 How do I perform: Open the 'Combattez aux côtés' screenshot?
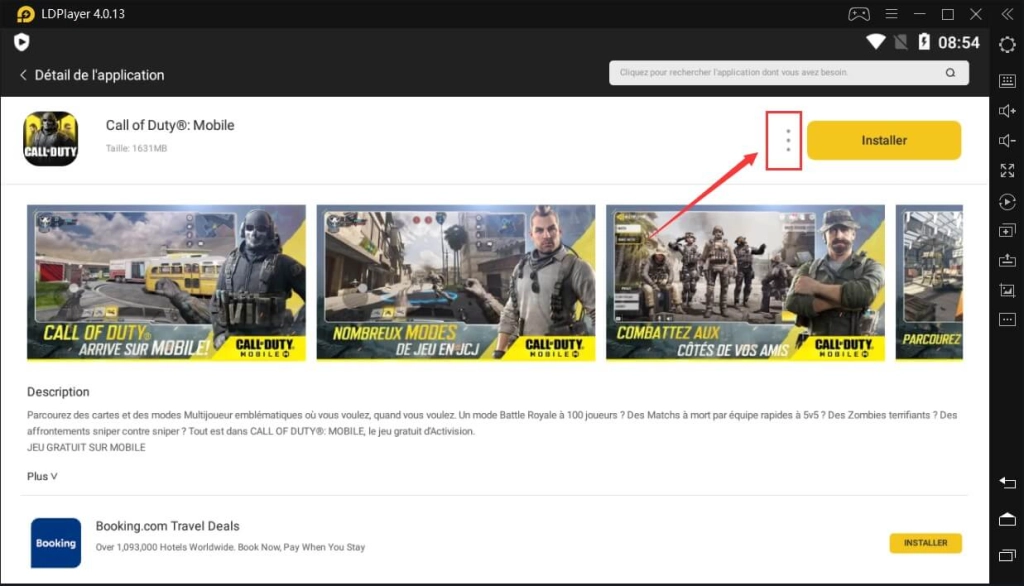coord(745,282)
